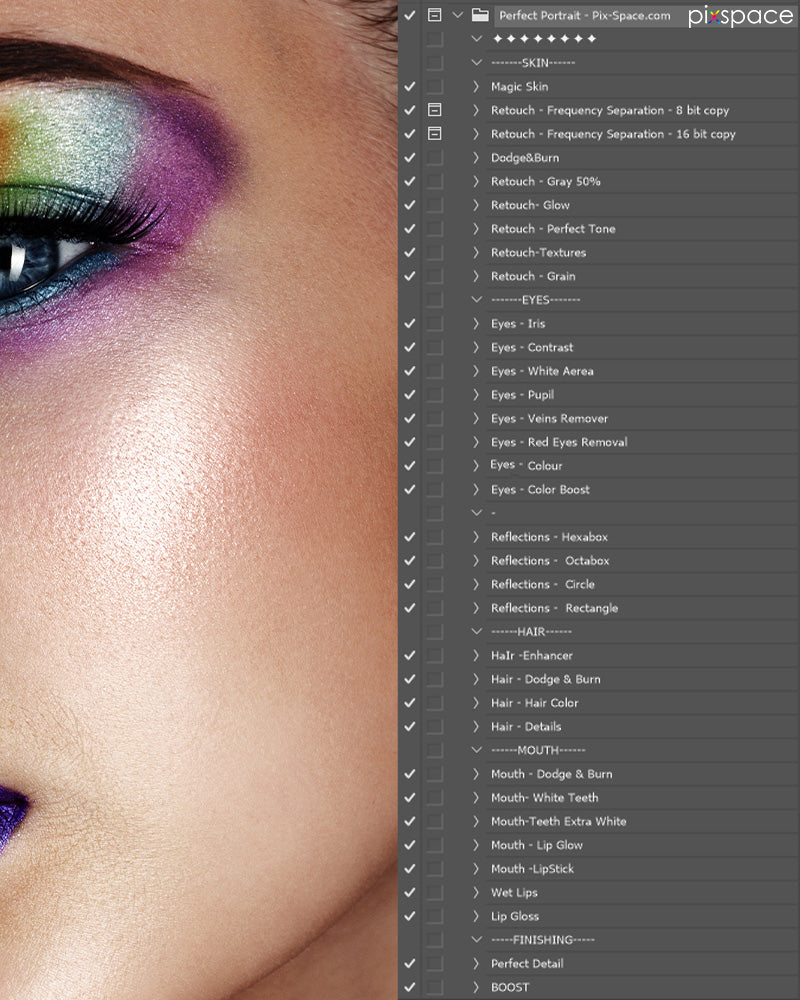
Task: Uncheck the Wet Lips action
Action: click(x=410, y=892)
